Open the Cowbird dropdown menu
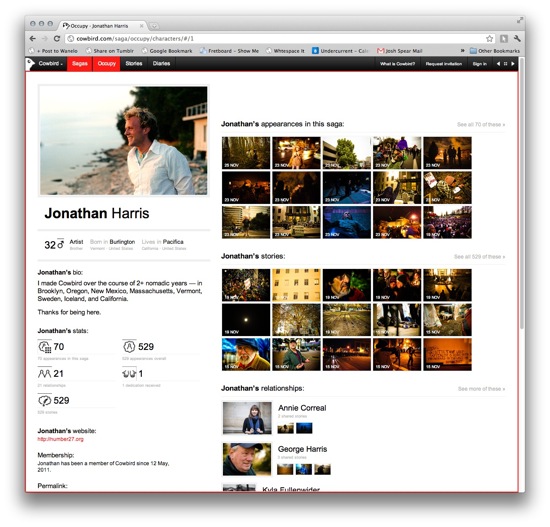This screenshot has height=527, width=550. point(51,64)
